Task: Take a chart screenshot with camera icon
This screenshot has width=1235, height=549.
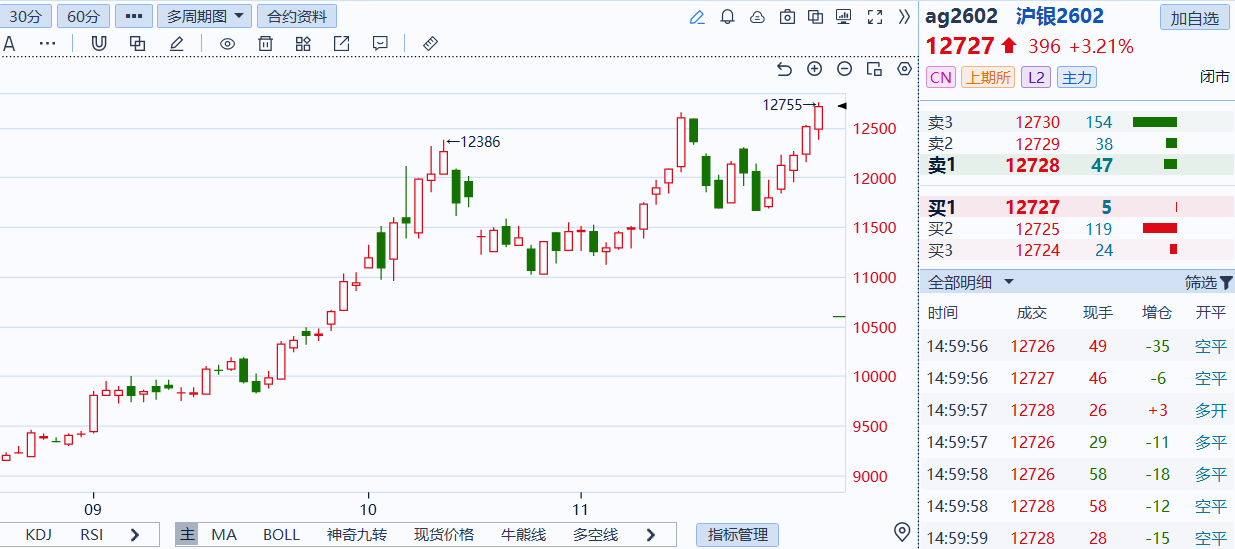Action: 787,17
